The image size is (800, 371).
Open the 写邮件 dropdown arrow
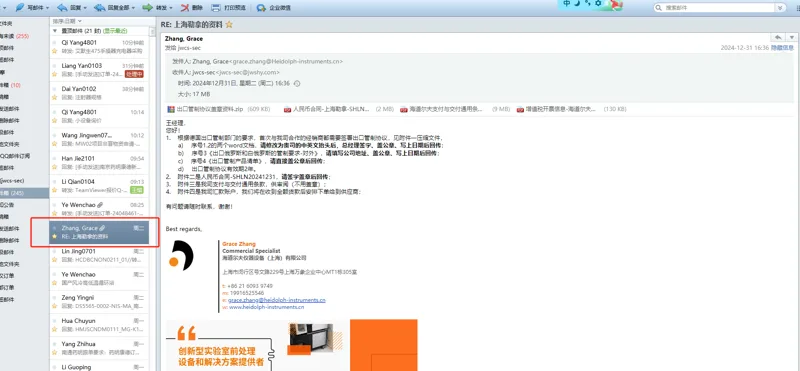point(47,8)
